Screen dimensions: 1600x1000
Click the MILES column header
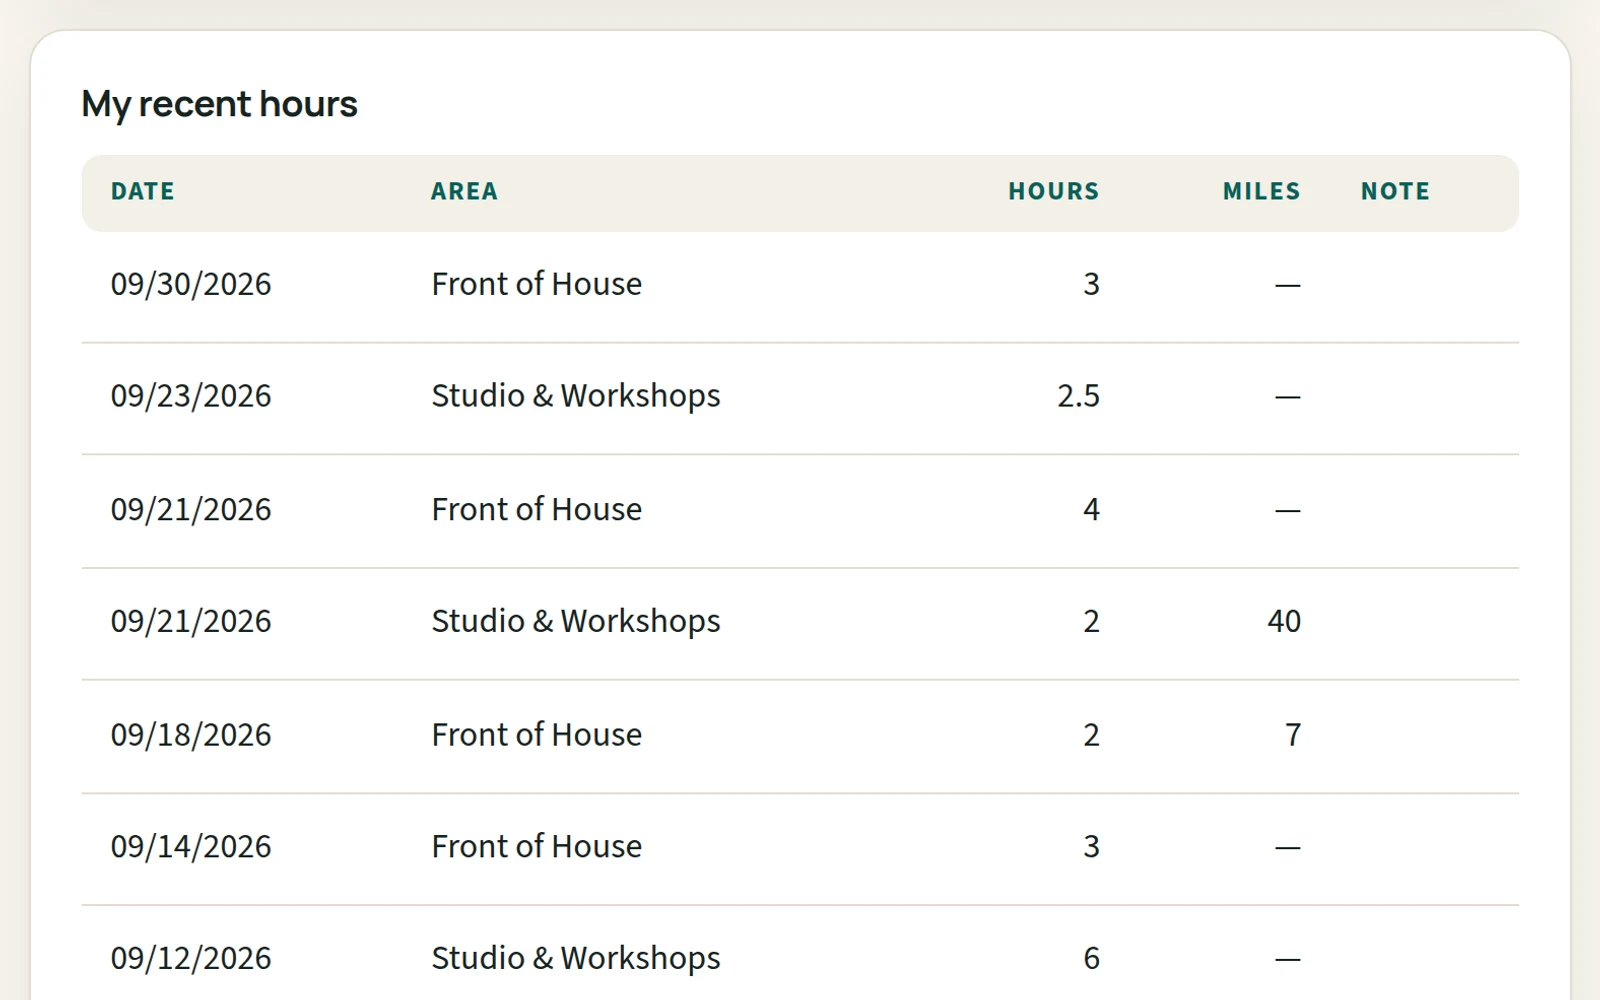pos(1261,191)
